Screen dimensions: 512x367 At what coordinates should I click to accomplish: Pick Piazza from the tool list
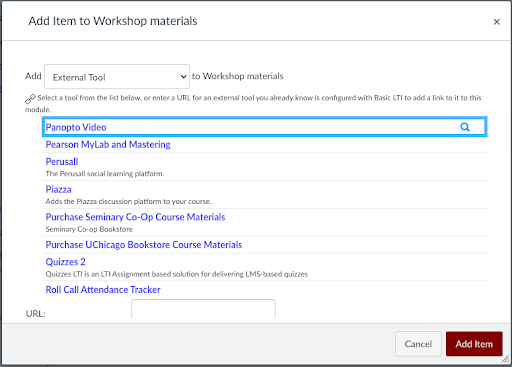point(58,189)
